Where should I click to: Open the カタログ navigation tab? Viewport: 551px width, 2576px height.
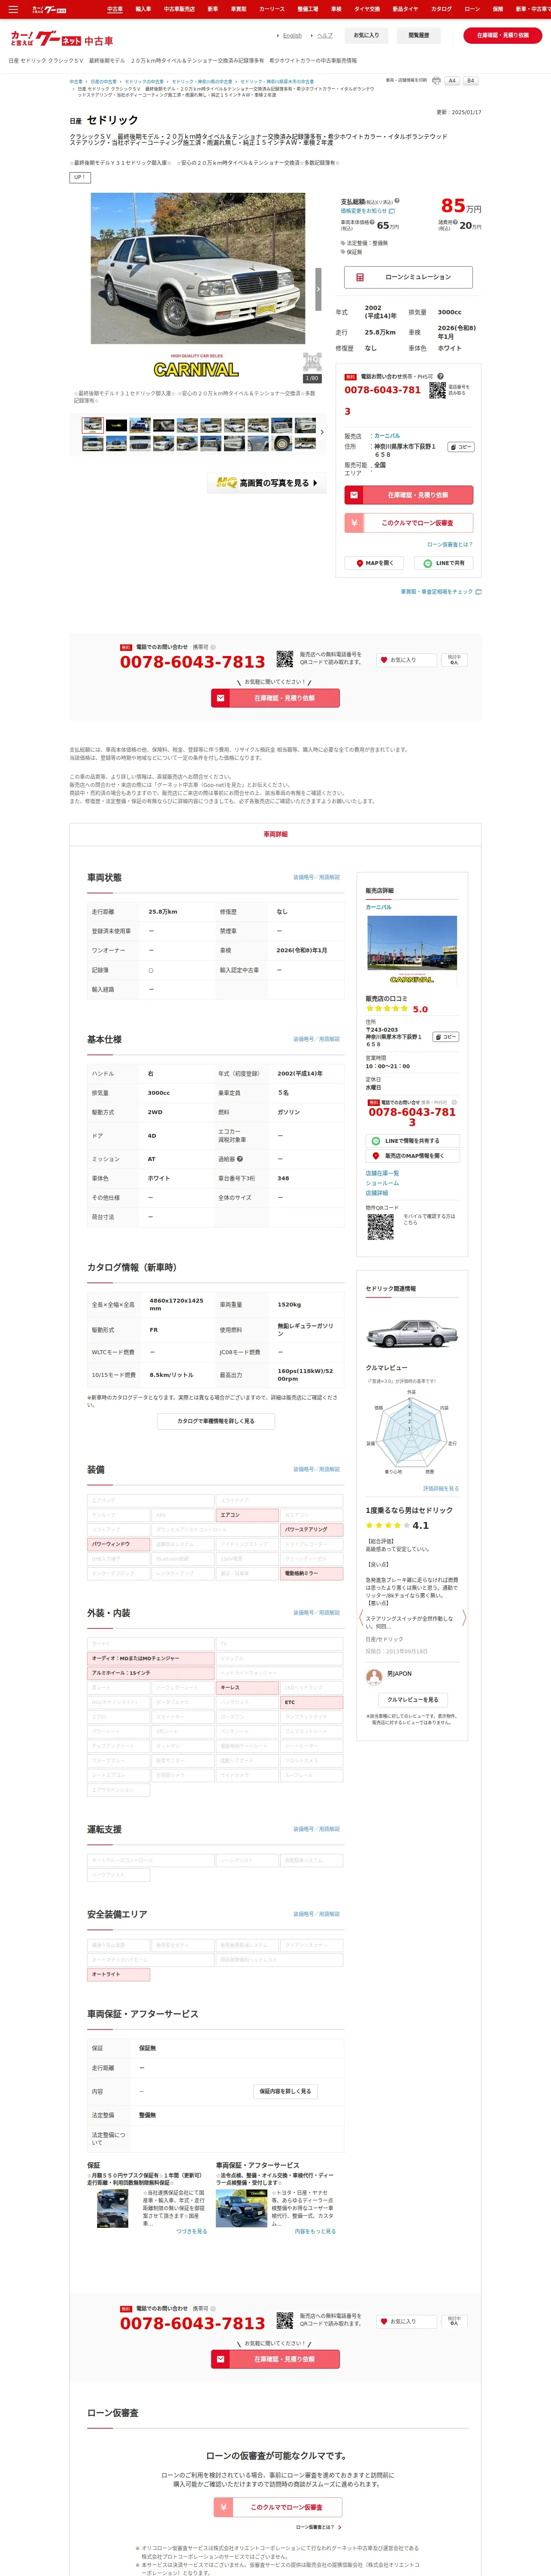point(441,9)
